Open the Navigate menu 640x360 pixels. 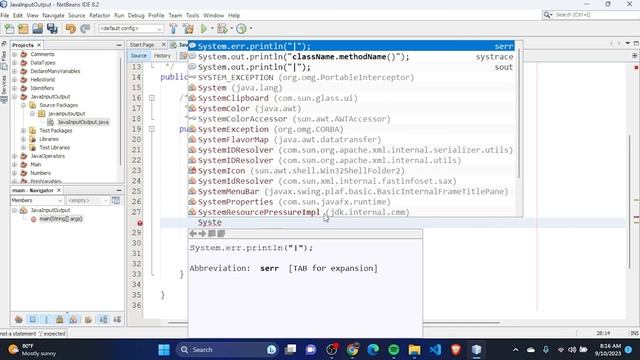tap(53, 16)
